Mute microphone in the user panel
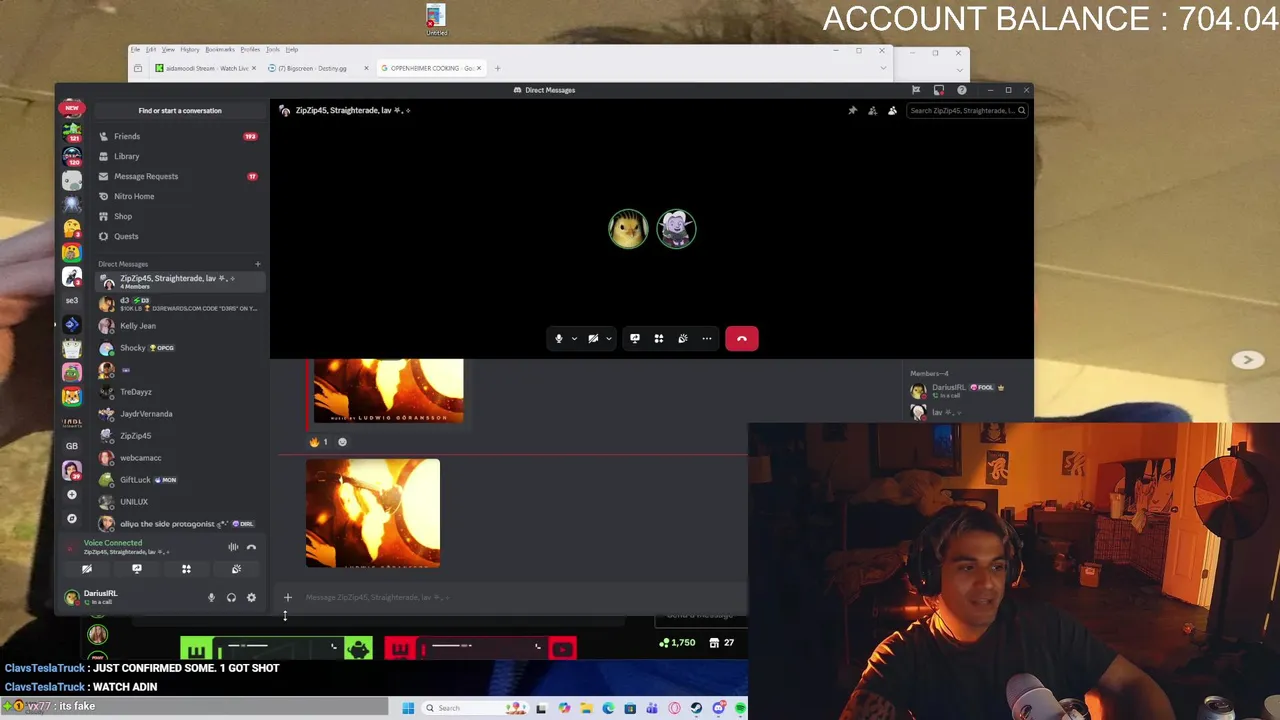Viewport: 1280px width, 720px height. [x=211, y=598]
